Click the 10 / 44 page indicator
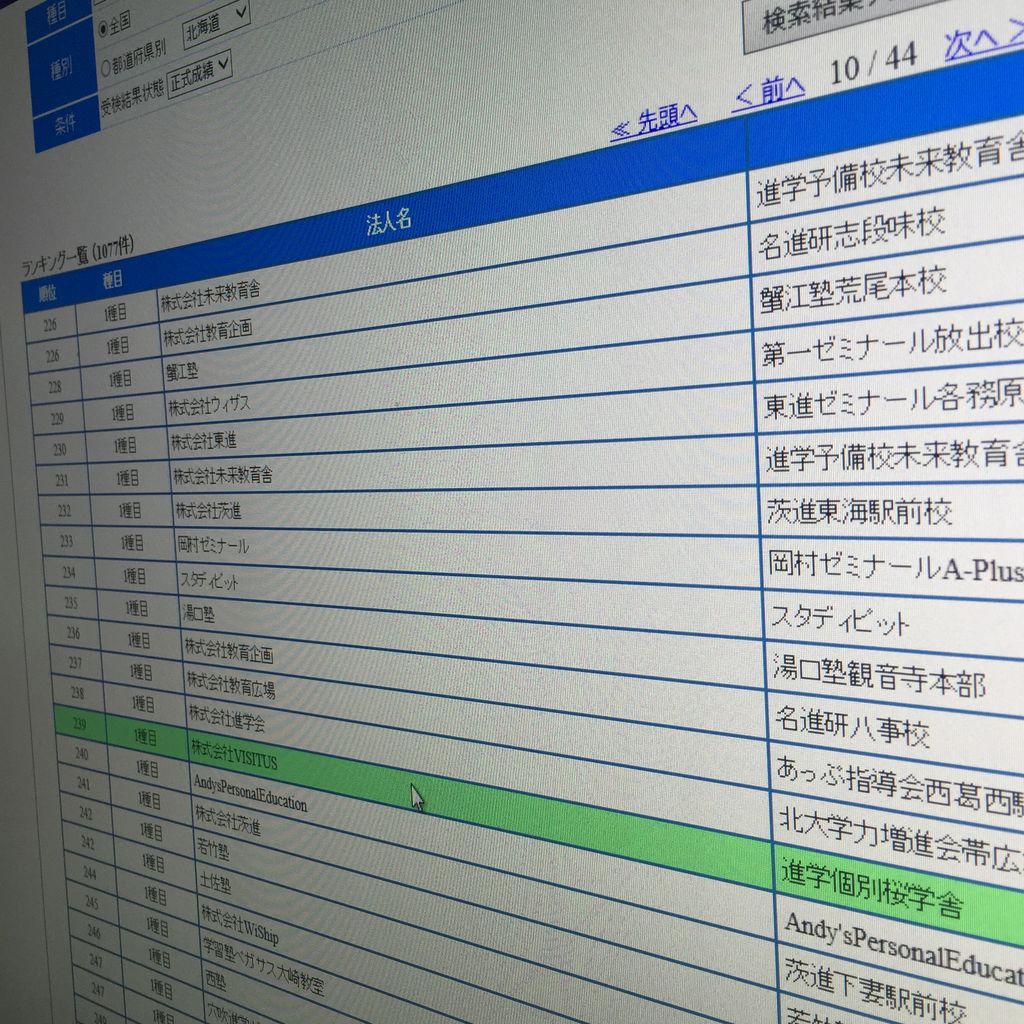The height and width of the screenshot is (1024, 1024). [874, 64]
